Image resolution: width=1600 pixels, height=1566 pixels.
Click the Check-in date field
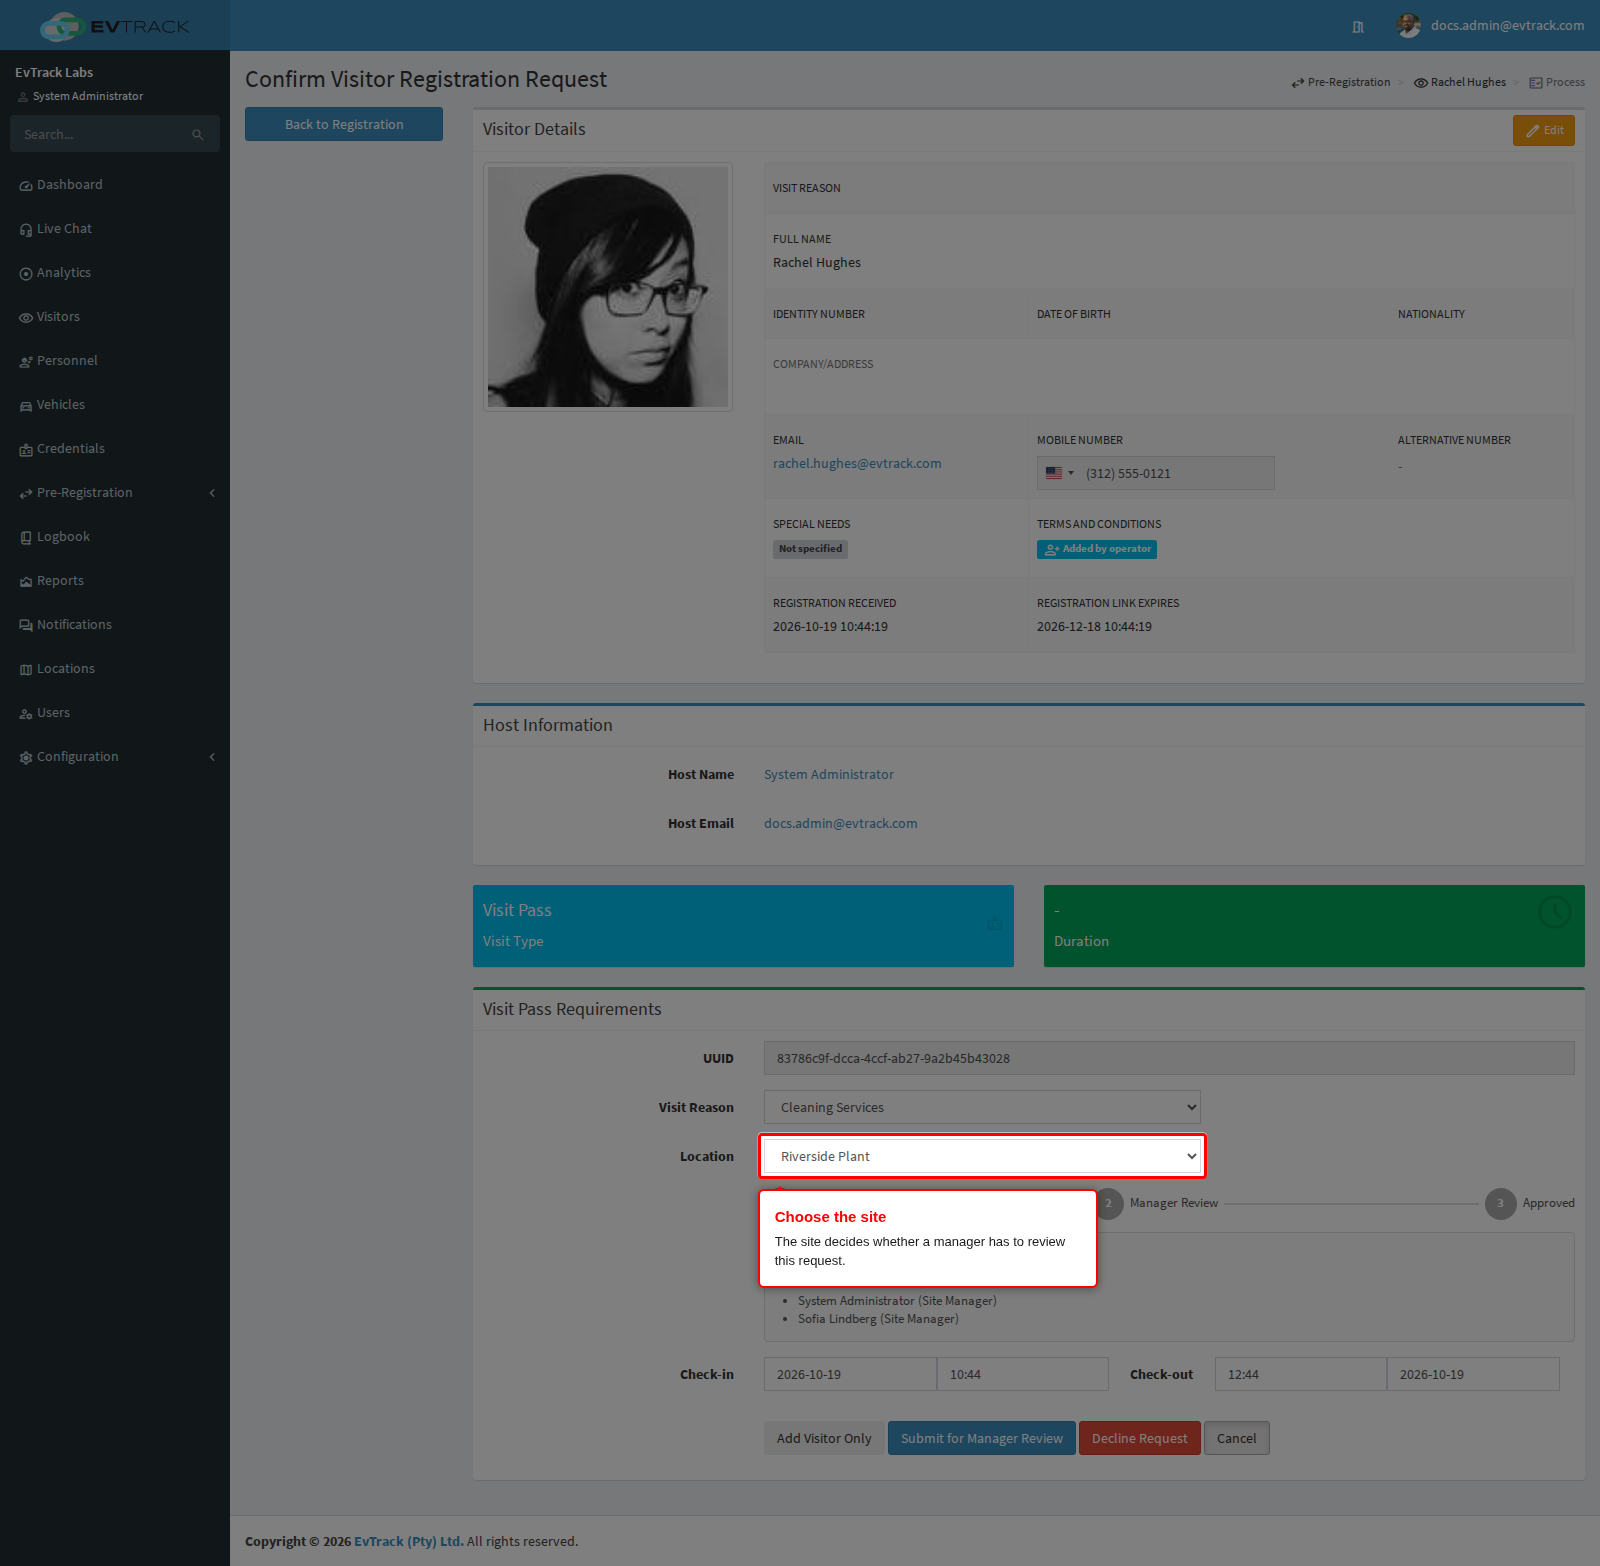[x=850, y=1374]
